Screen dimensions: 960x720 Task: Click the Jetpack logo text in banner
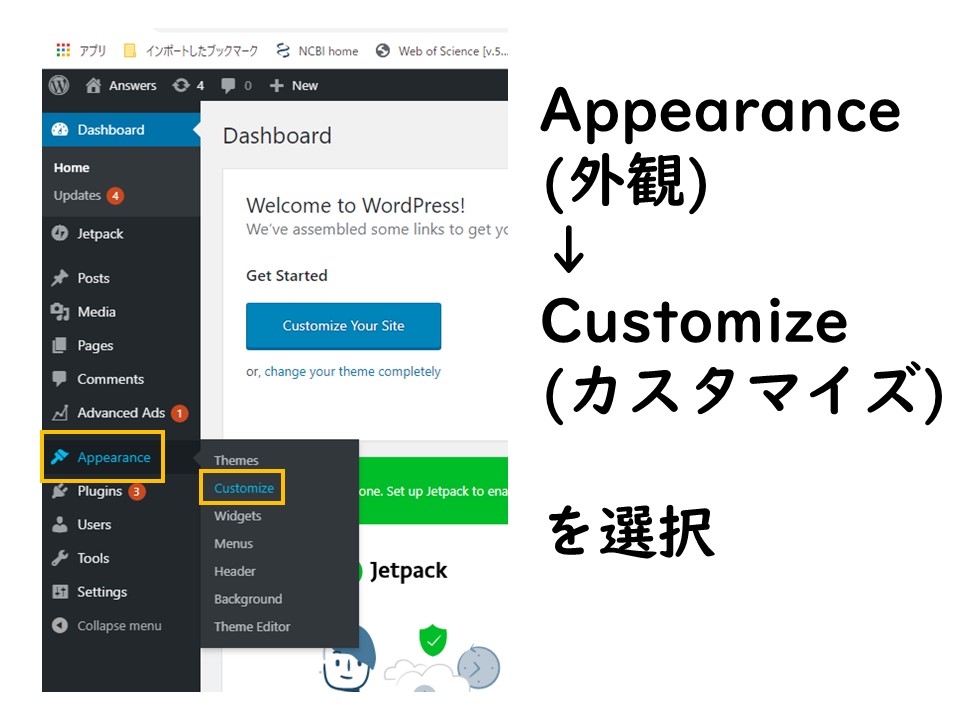pyautogui.click(x=408, y=571)
